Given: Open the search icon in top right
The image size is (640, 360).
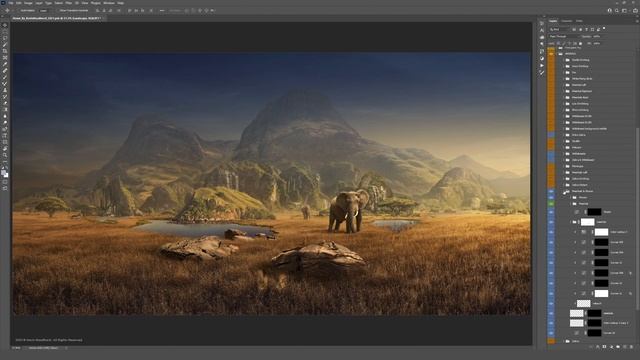Looking at the screenshot, I should [617, 11].
